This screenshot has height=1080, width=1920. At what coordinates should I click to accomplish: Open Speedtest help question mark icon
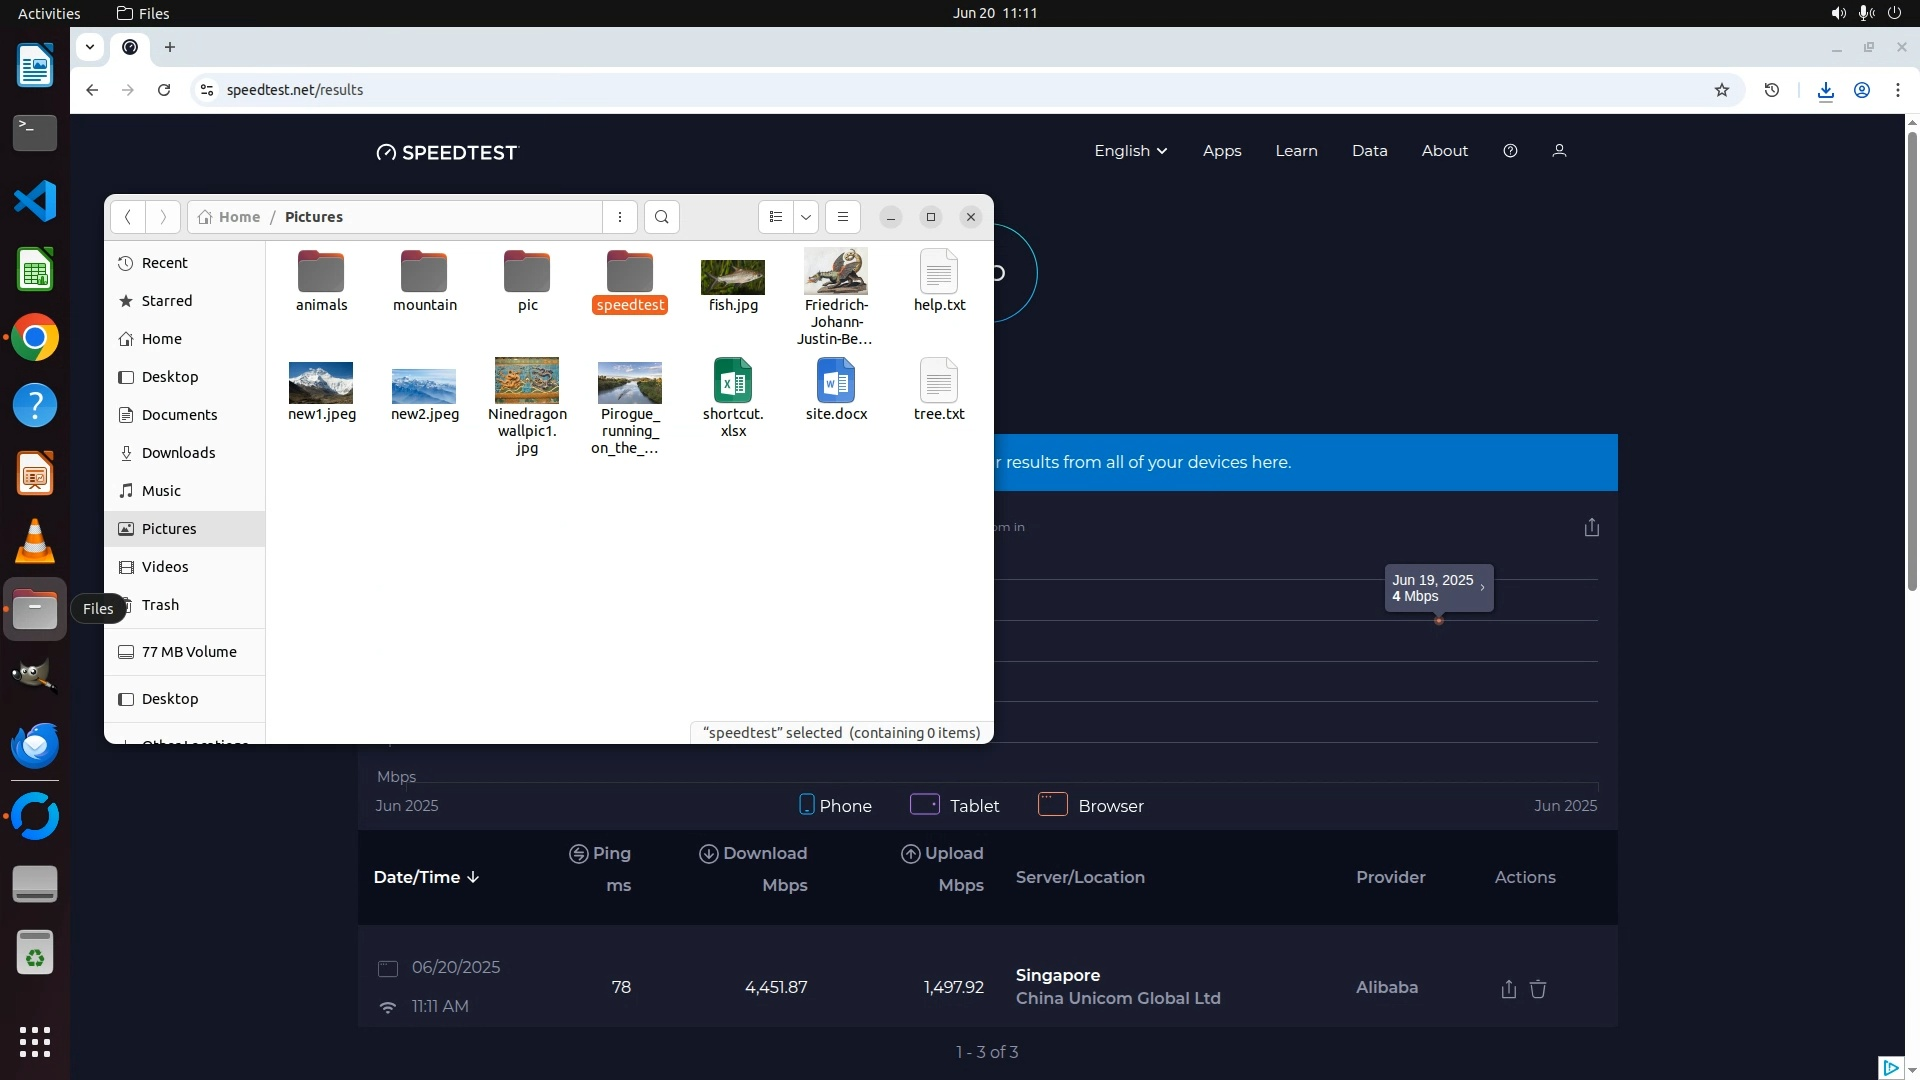tap(1510, 151)
